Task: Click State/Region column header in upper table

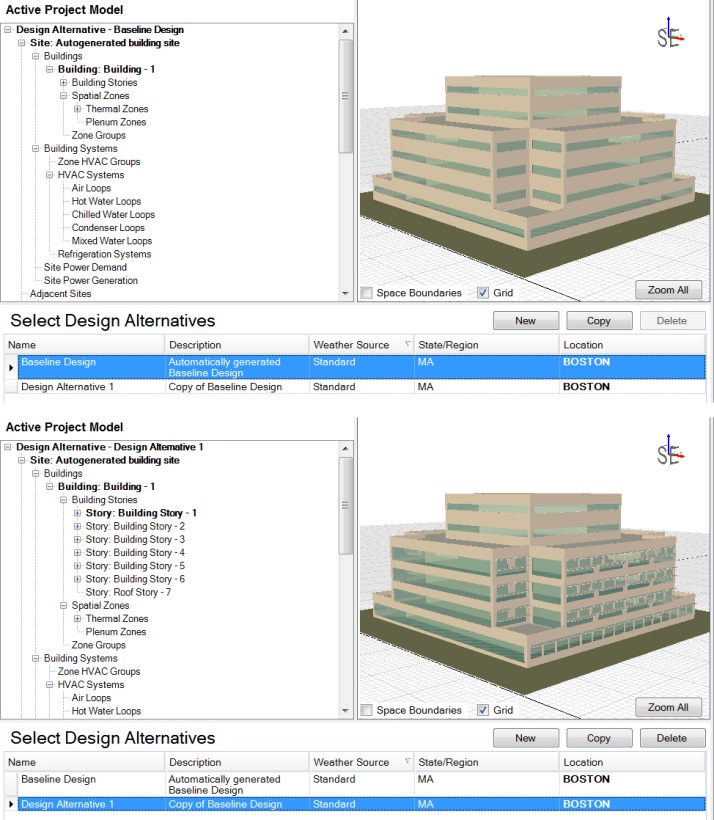Action: [x=486, y=345]
